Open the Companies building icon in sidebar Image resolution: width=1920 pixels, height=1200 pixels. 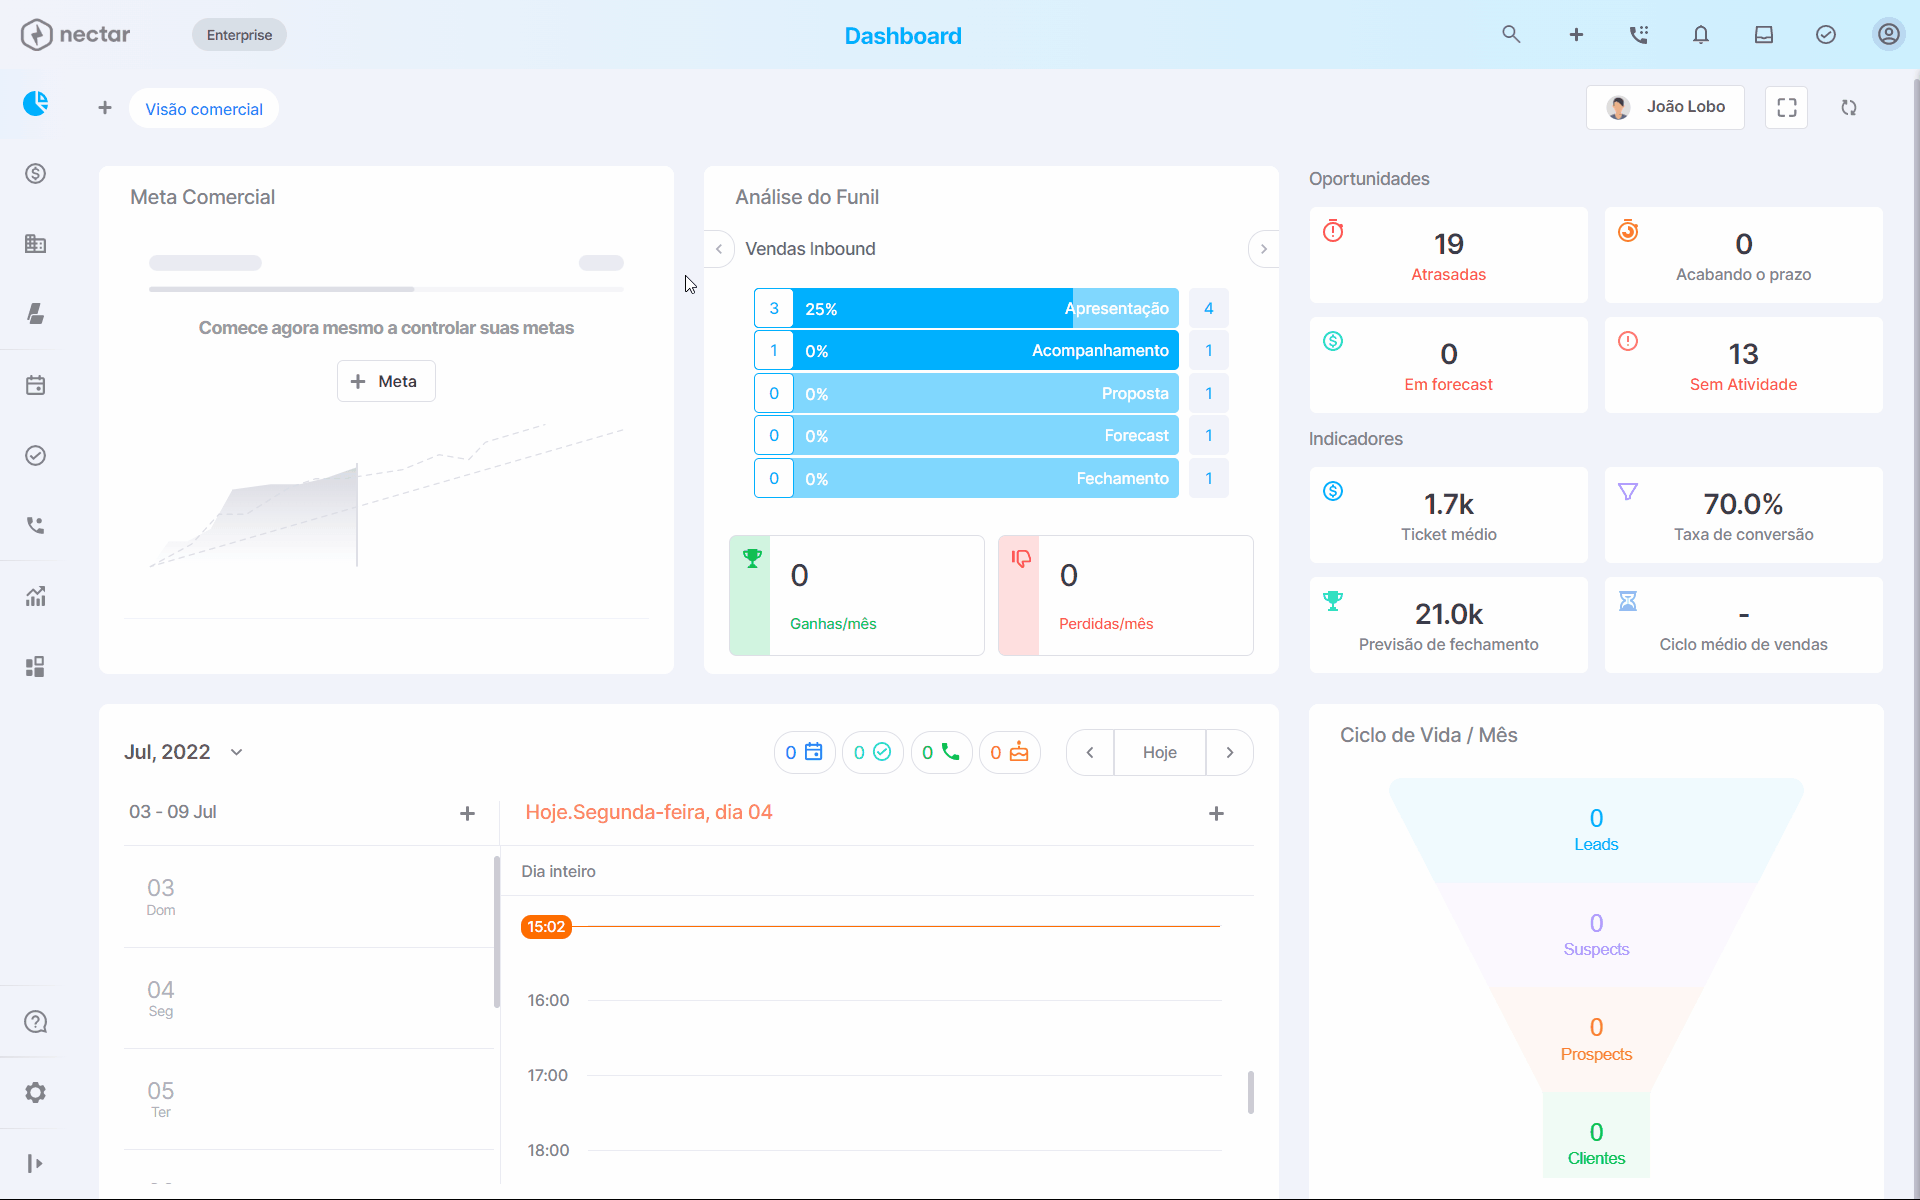pos(36,244)
